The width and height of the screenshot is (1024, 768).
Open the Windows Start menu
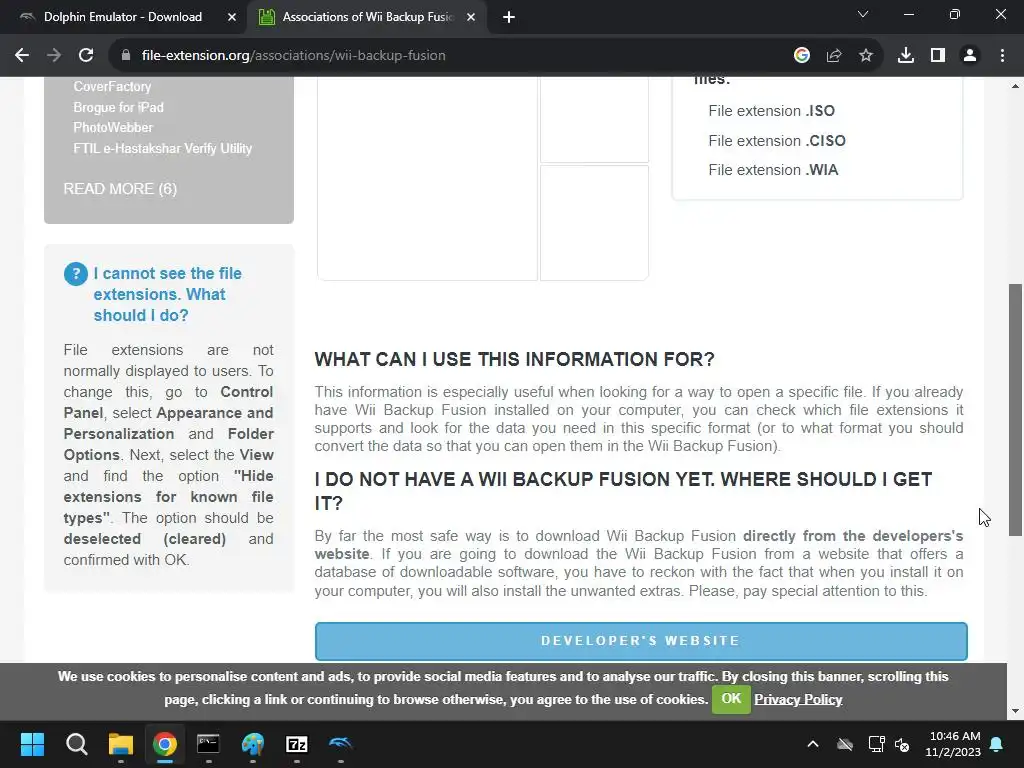[x=32, y=744]
